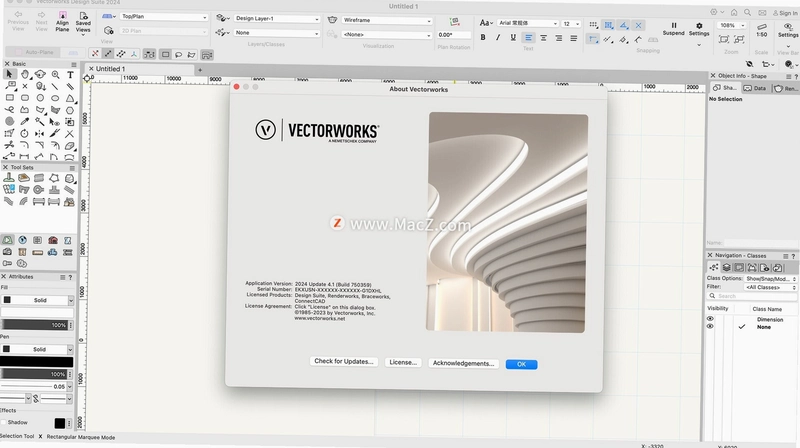Select the Circle tool
The height and width of the screenshot is (448, 800).
(40, 98)
